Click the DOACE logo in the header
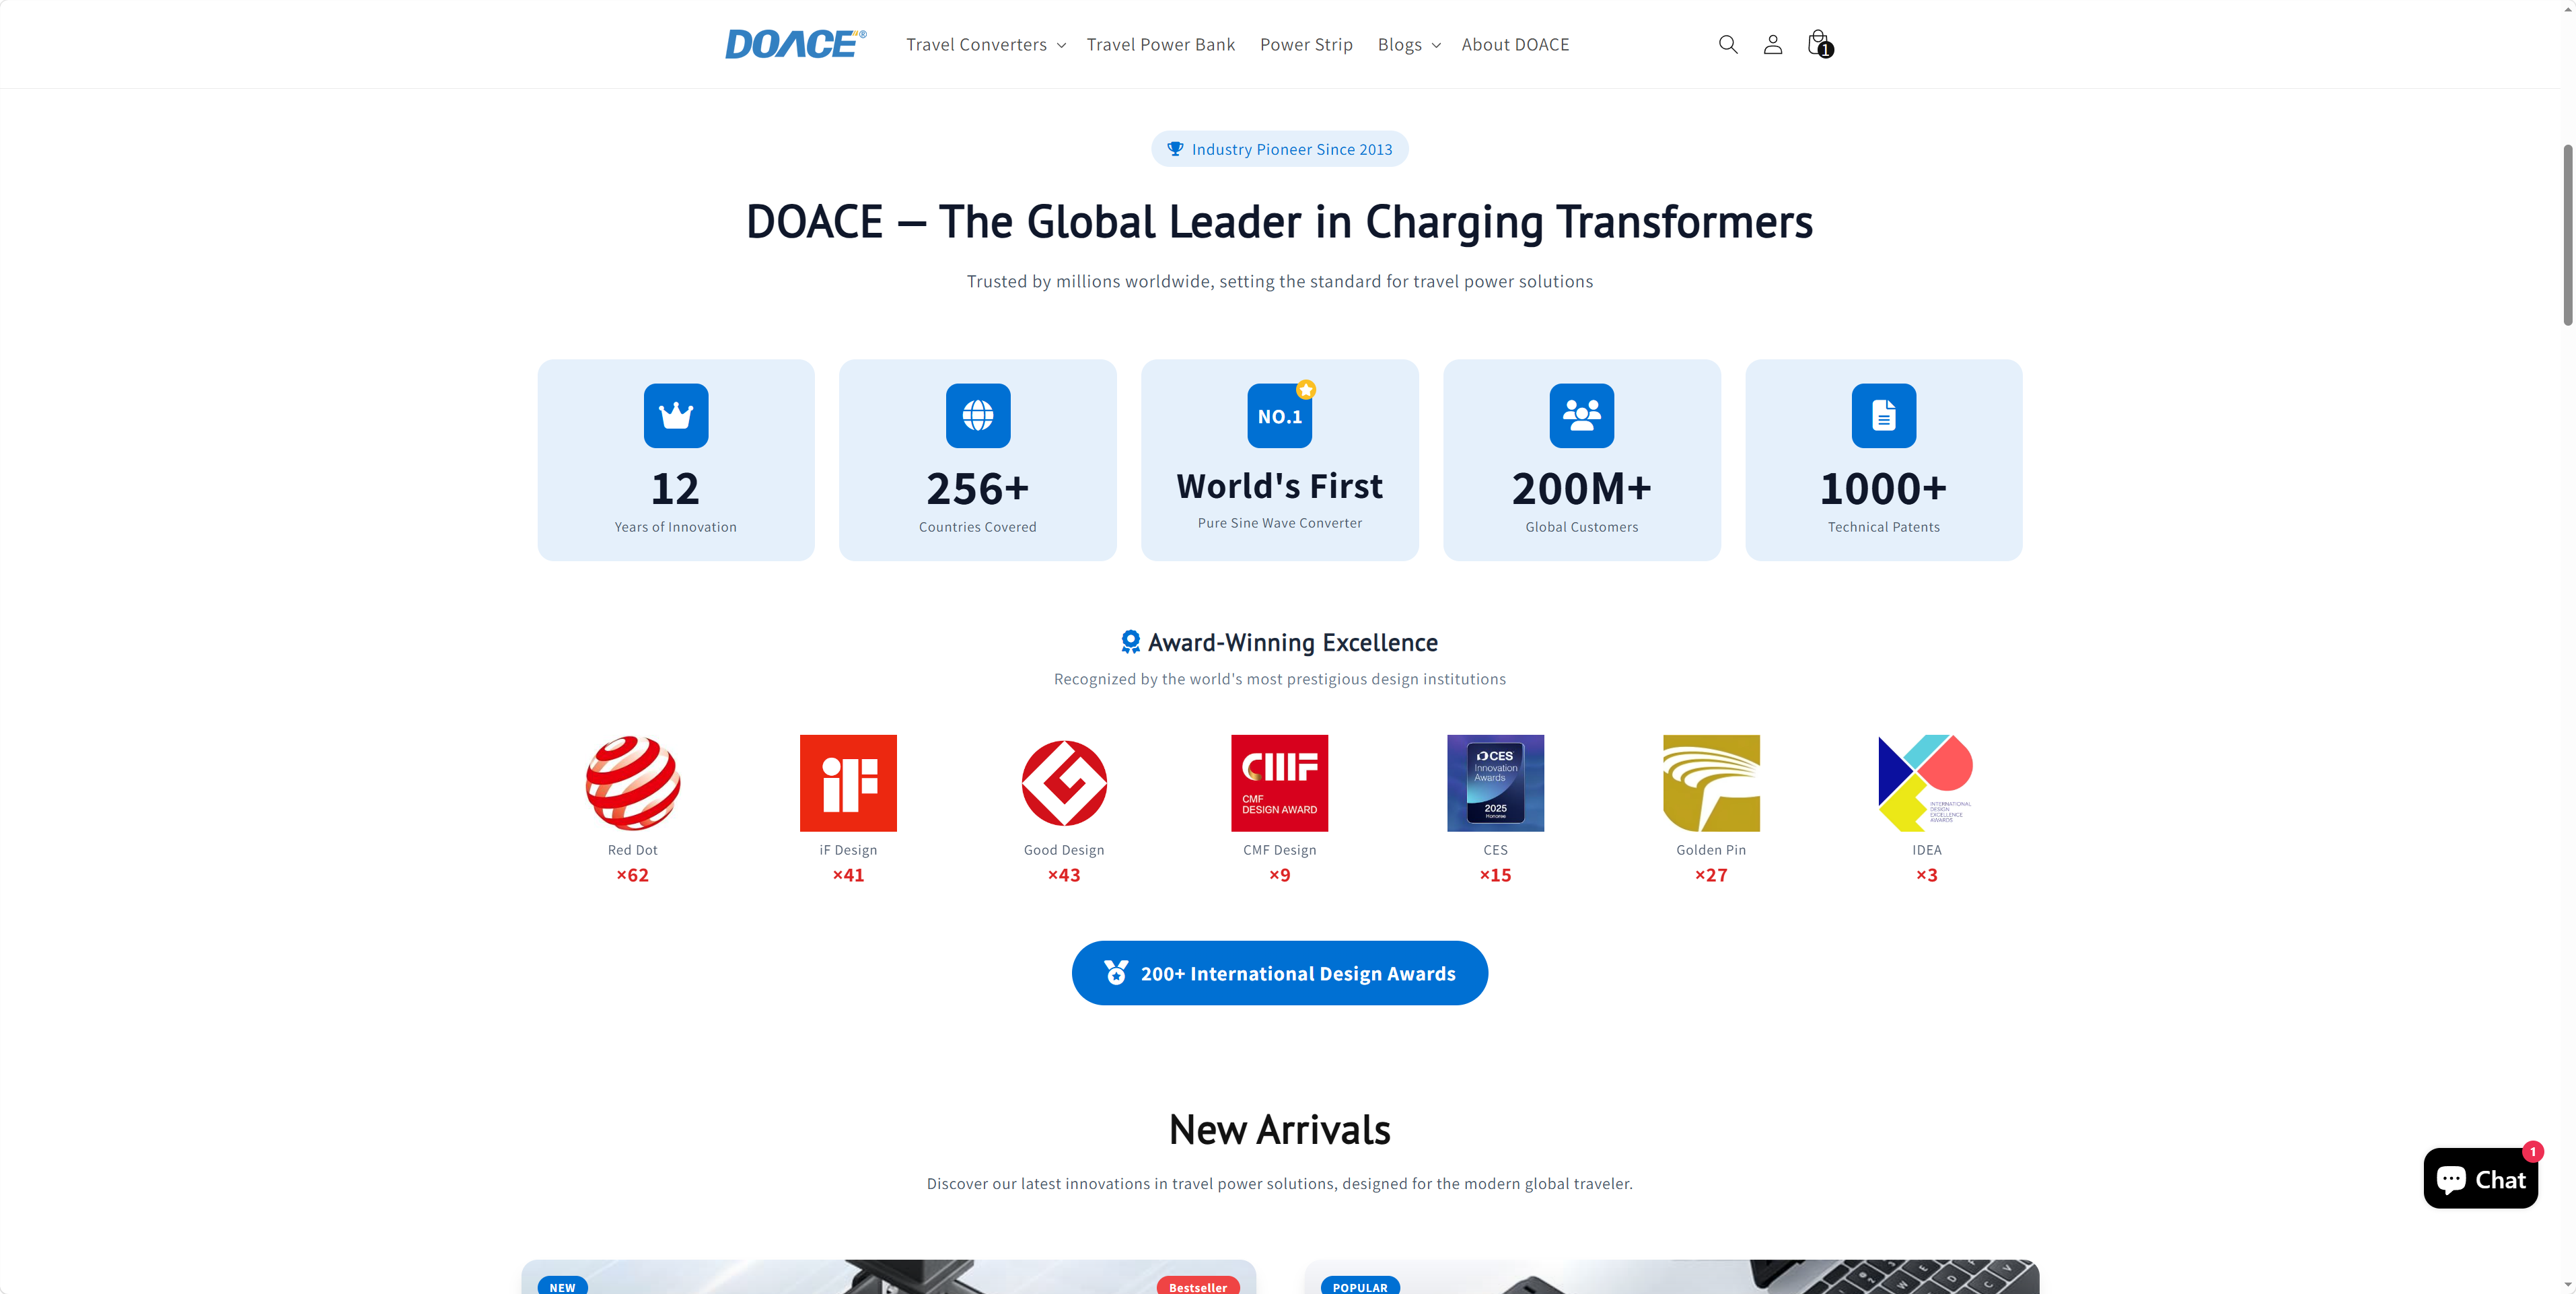The image size is (2576, 1294). 795,44
